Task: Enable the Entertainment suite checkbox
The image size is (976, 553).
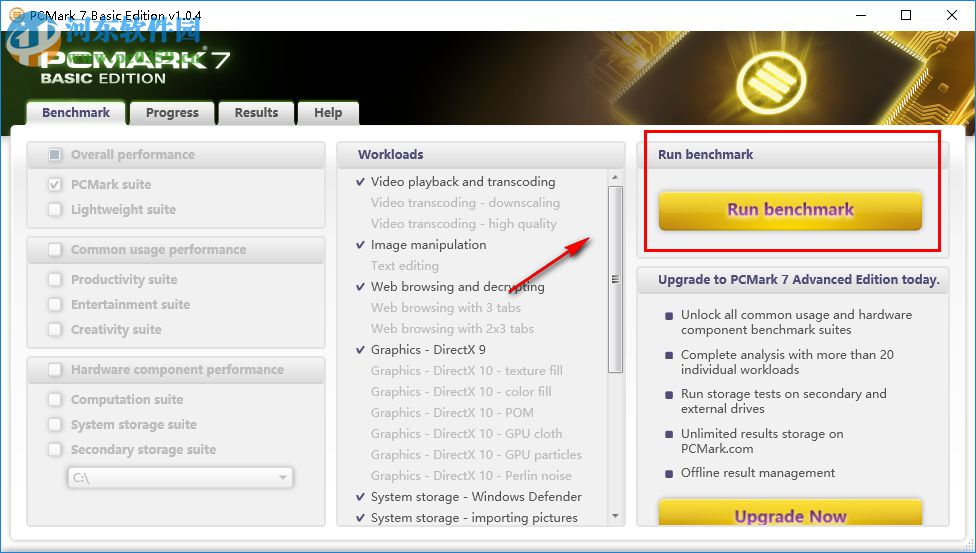Action: point(55,305)
